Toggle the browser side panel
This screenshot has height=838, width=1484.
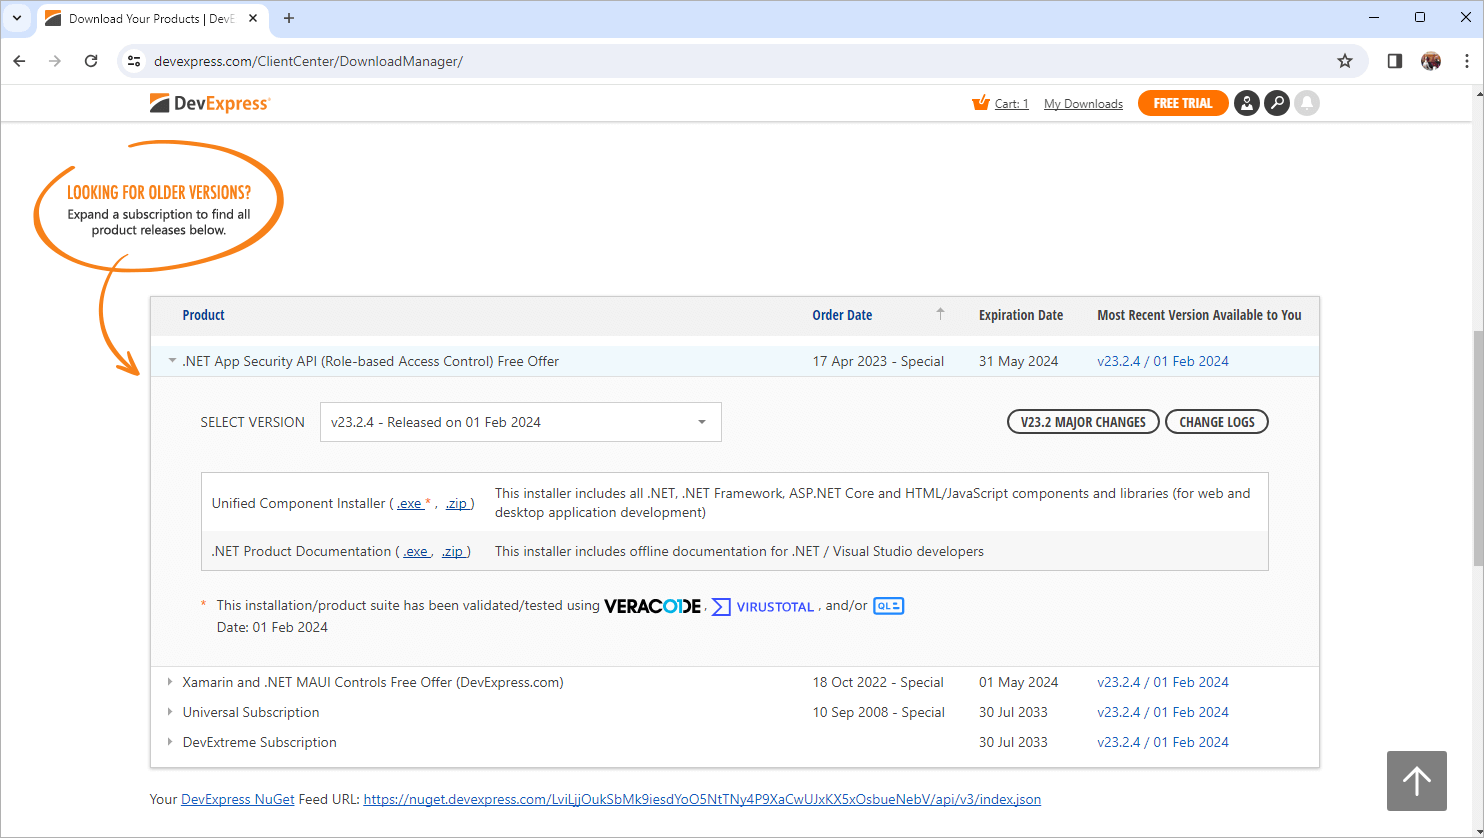pos(1394,61)
